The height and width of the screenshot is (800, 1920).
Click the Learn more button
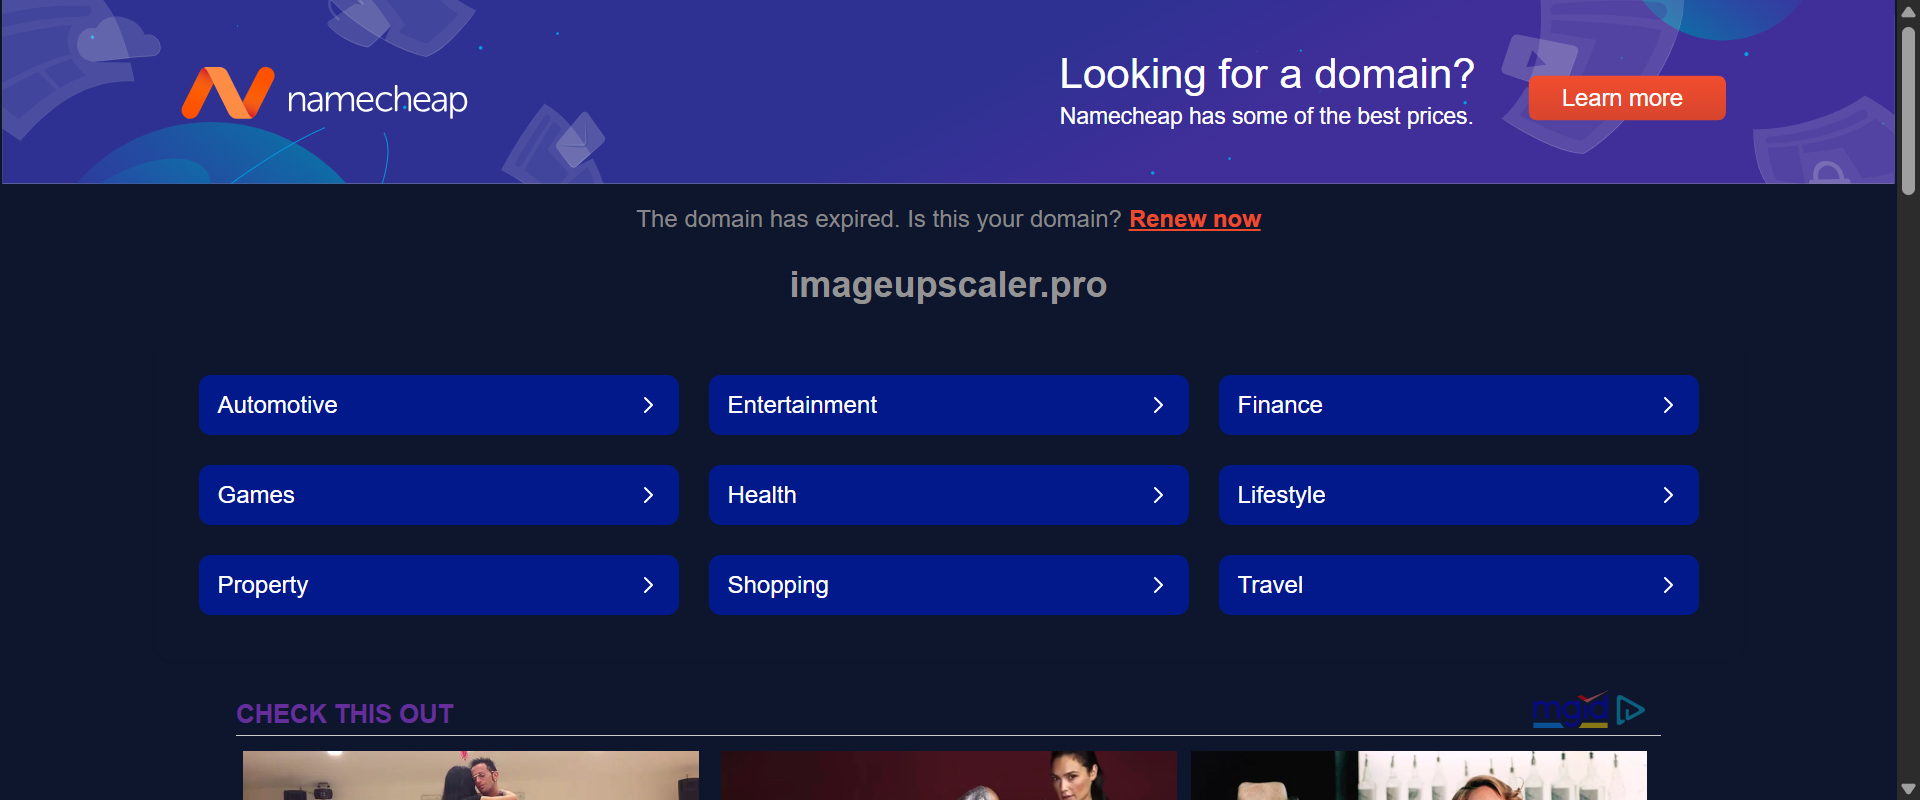(1627, 98)
